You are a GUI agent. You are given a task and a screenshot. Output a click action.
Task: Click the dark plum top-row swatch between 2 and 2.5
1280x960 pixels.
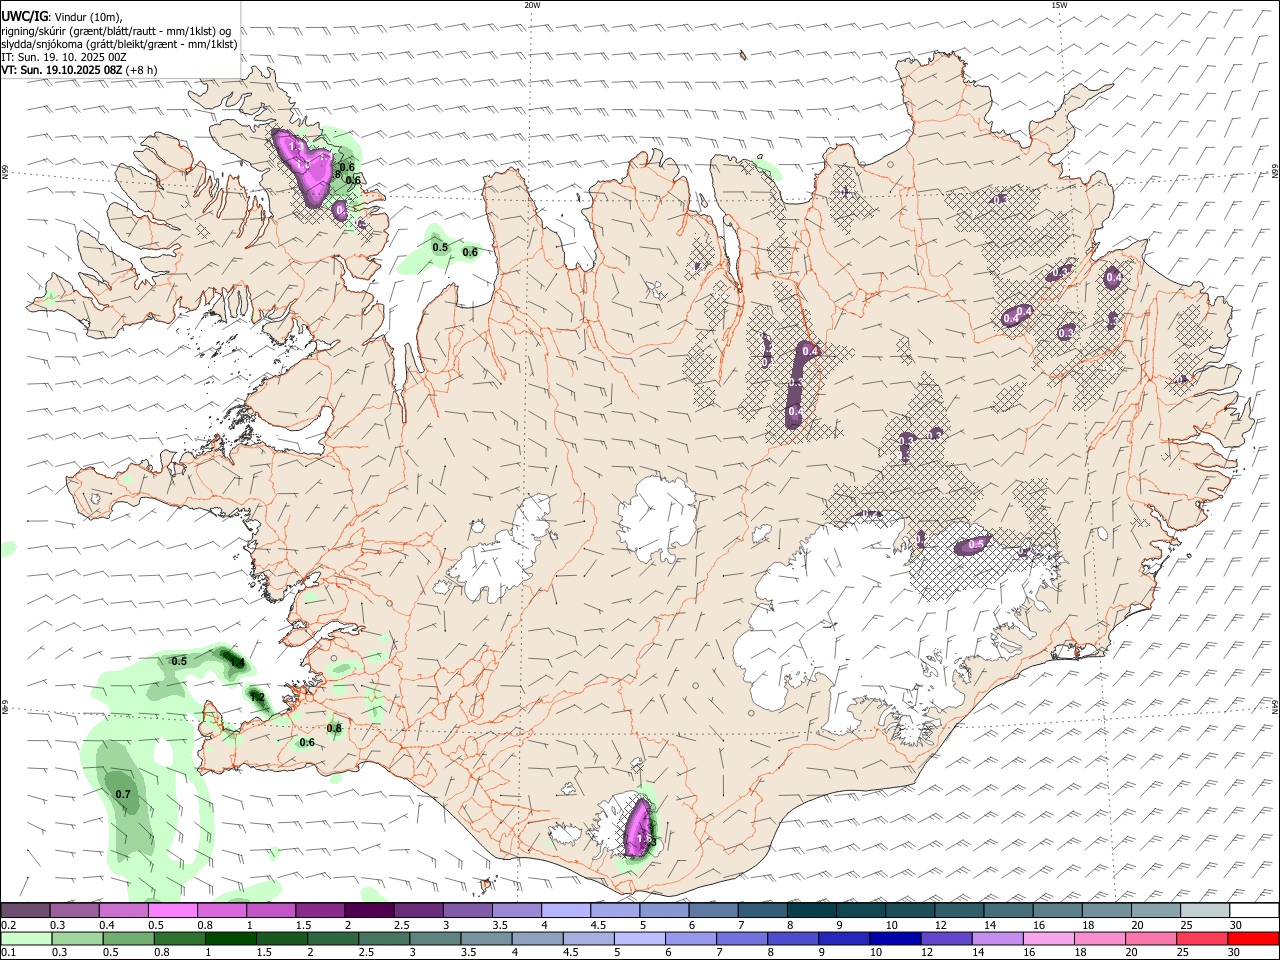(x=368, y=911)
